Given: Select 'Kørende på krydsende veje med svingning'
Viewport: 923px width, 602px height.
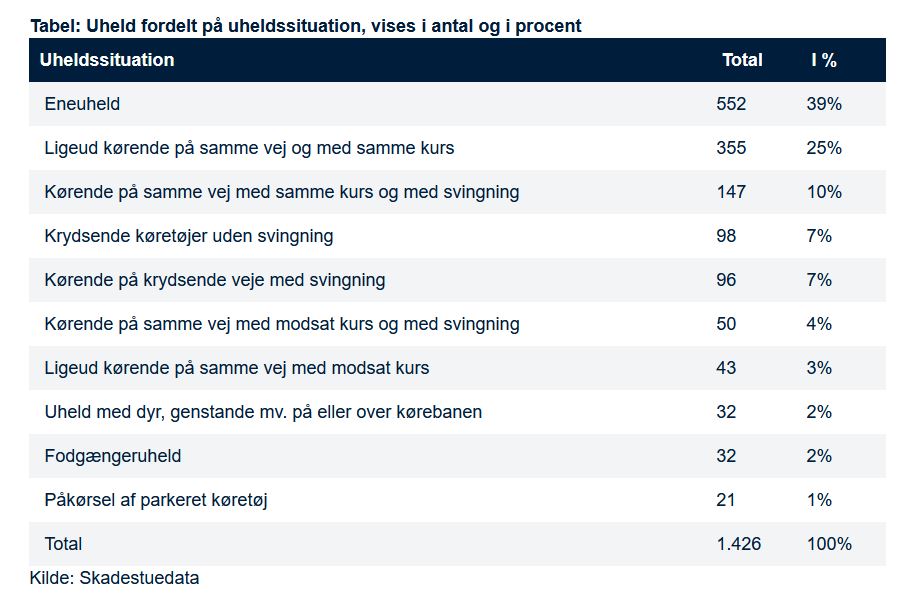Looking at the screenshot, I should pyautogui.click(x=215, y=280).
